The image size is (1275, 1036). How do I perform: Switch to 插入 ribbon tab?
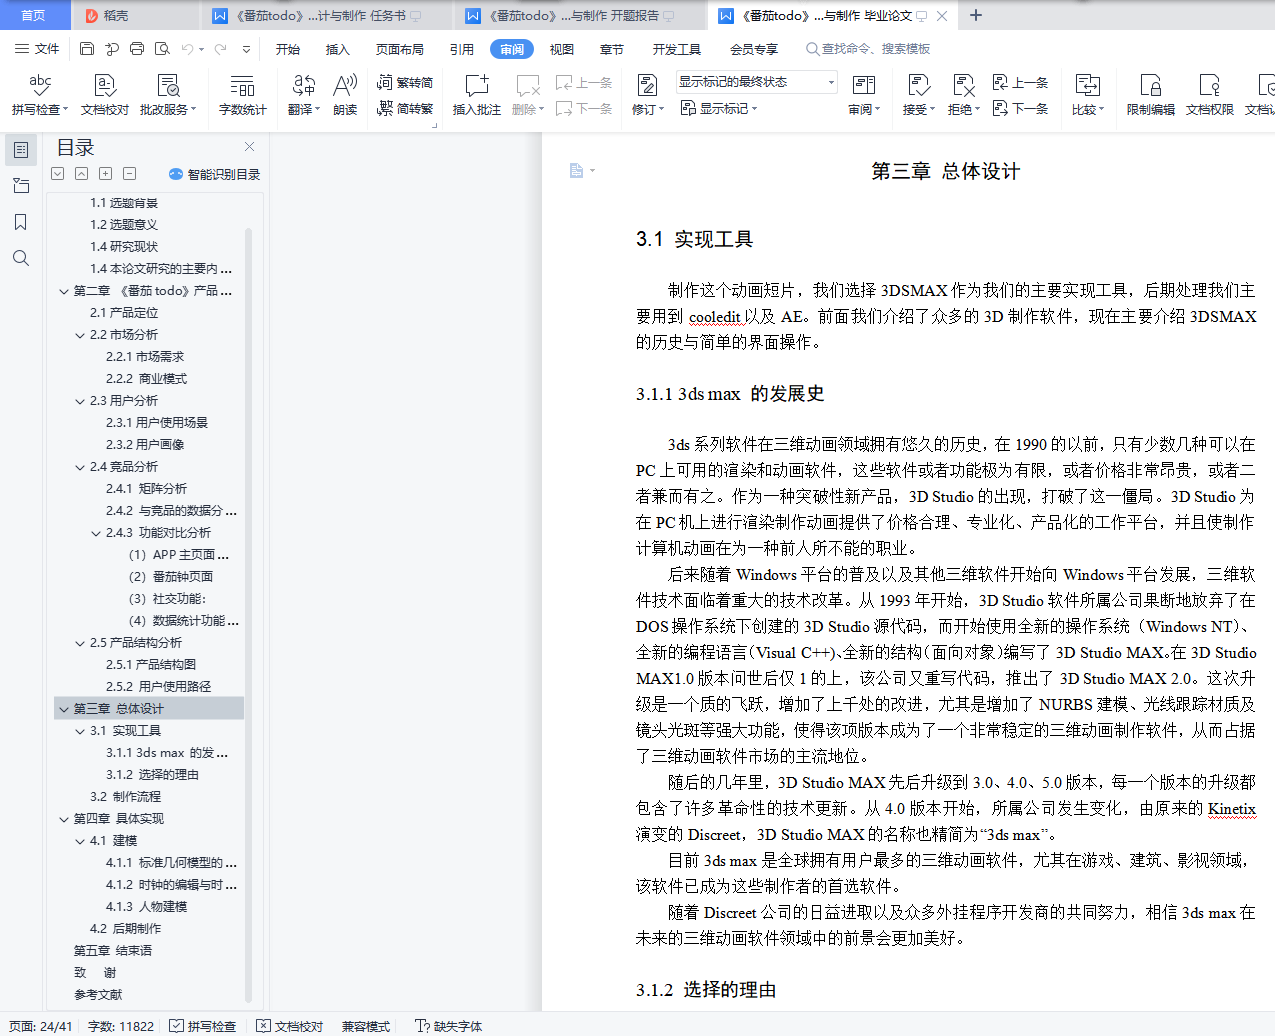[338, 49]
